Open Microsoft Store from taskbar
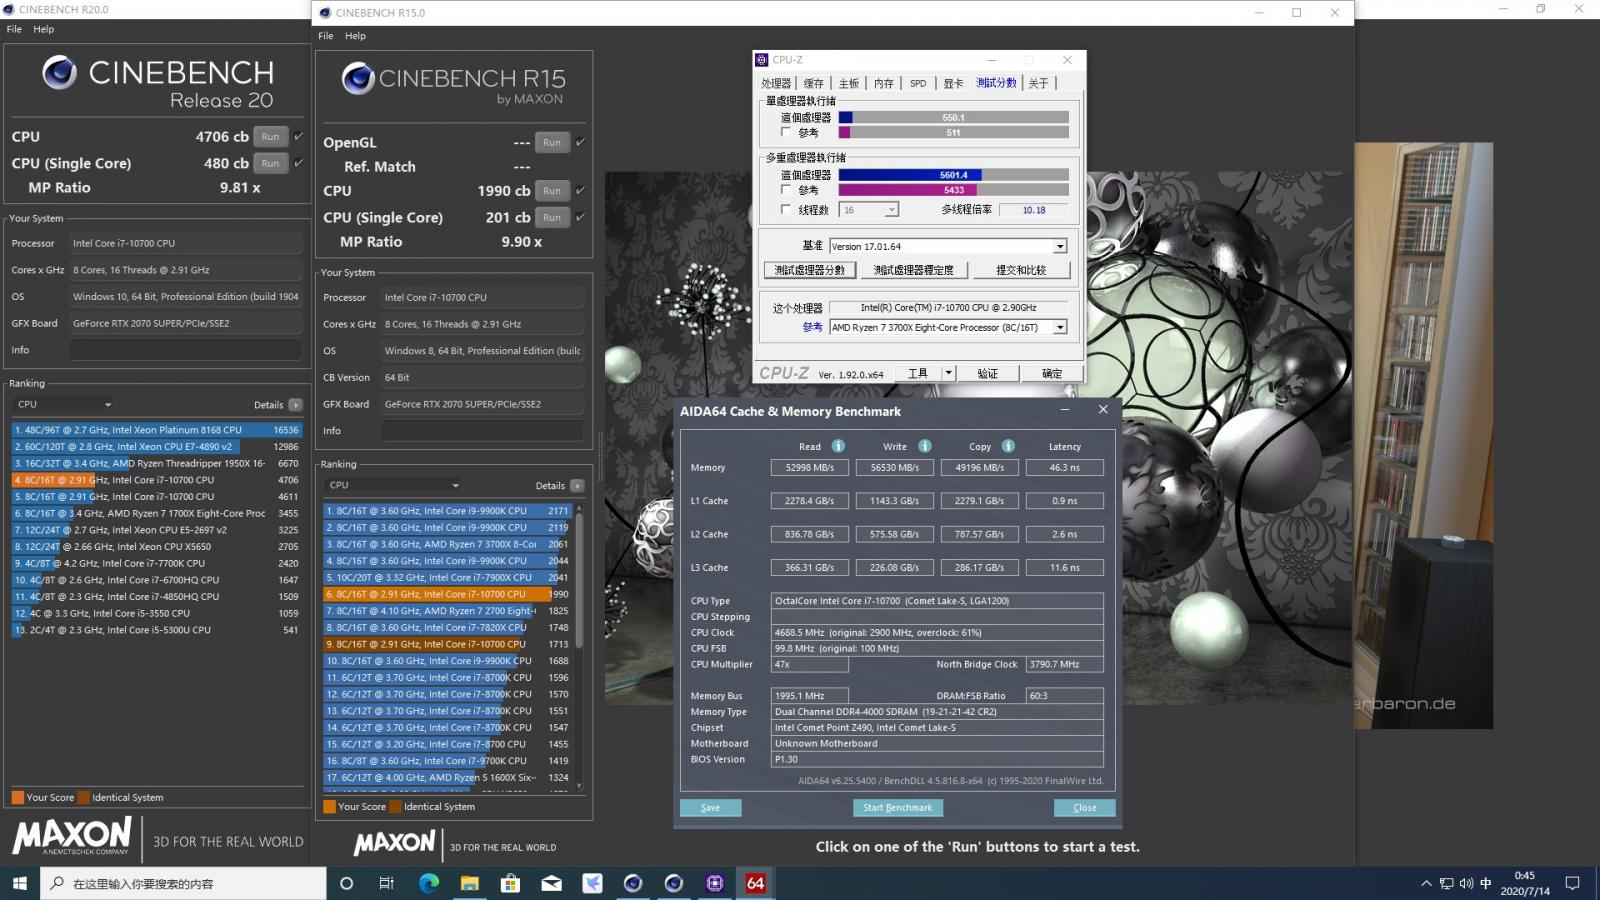Screen dimensions: 1600x900 [x=510, y=883]
